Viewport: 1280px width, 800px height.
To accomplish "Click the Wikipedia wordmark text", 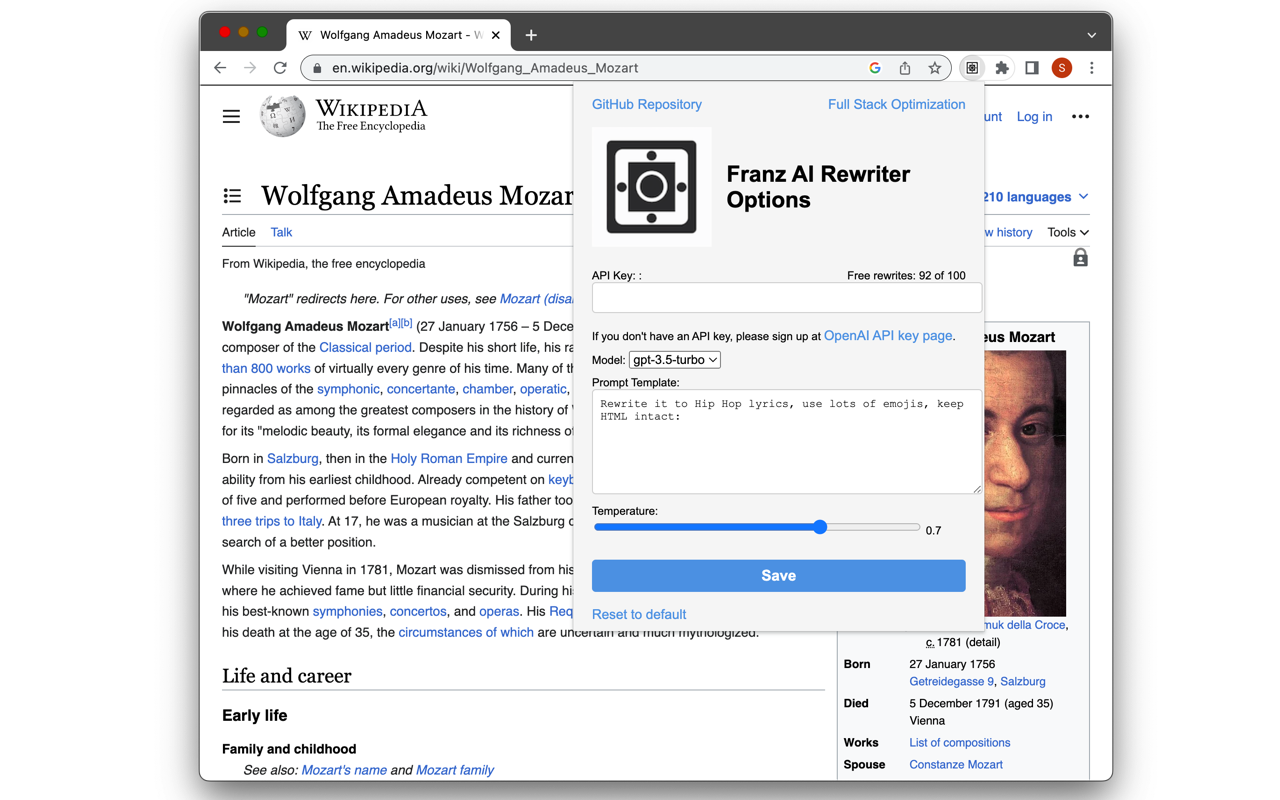I will pos(371,108).
